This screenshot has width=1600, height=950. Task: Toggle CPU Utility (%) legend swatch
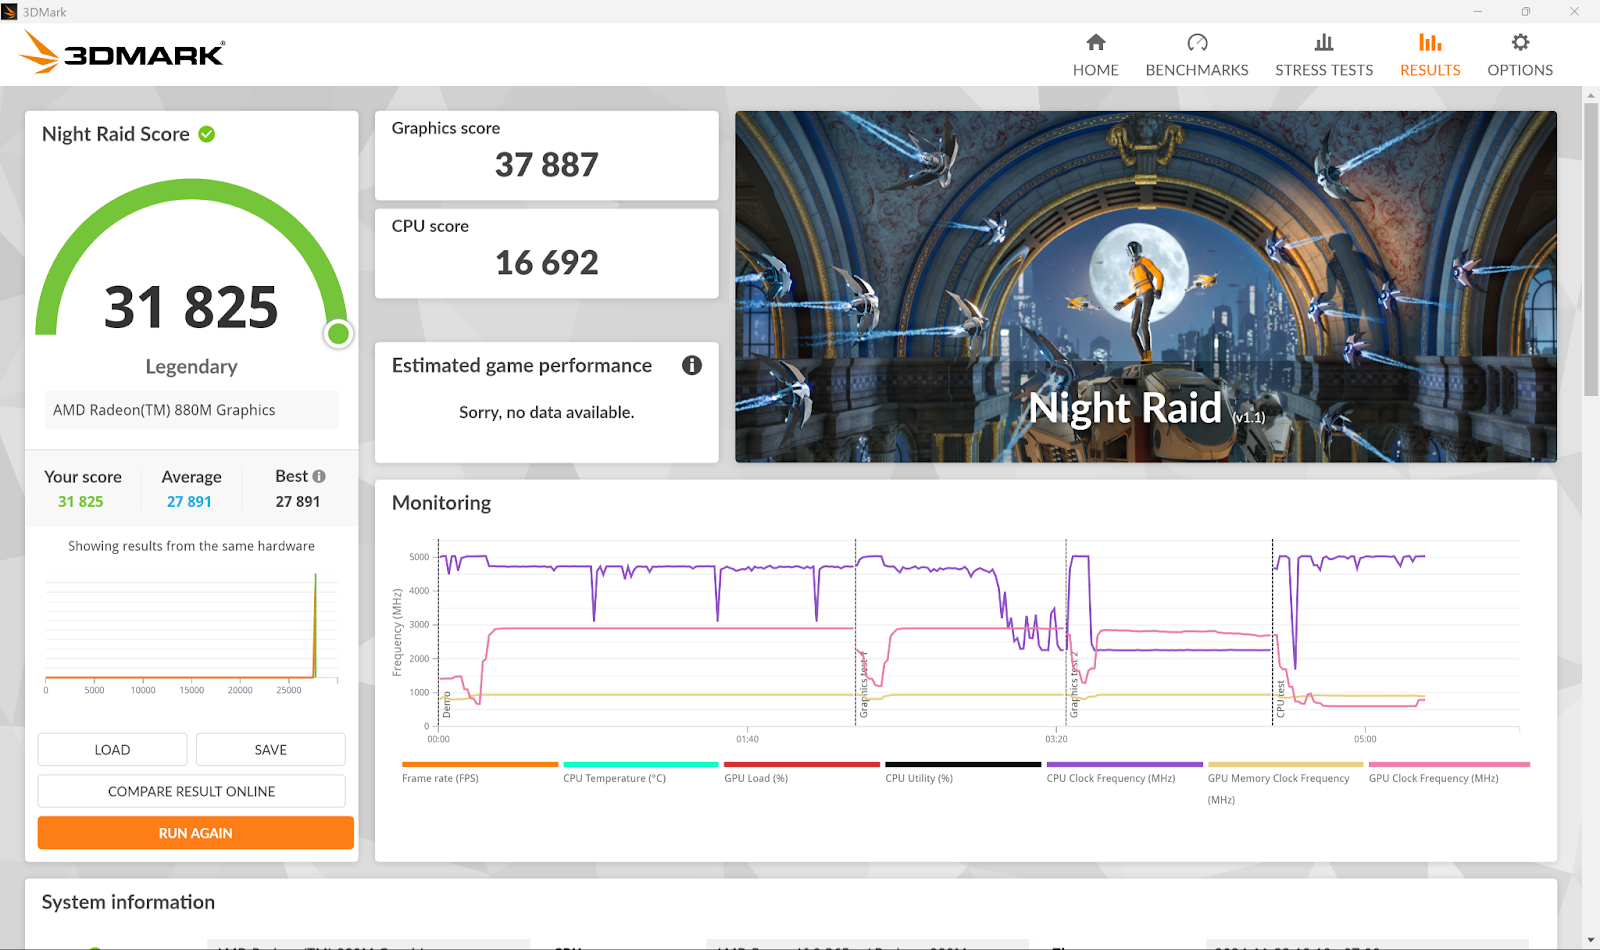click(963, 765)
